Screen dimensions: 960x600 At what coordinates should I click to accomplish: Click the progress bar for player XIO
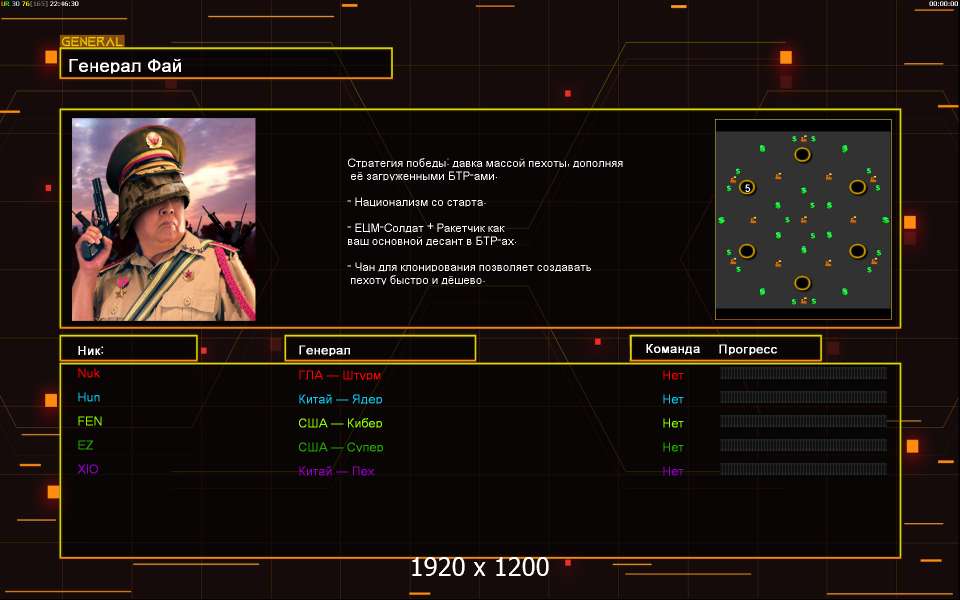[803, 469]
